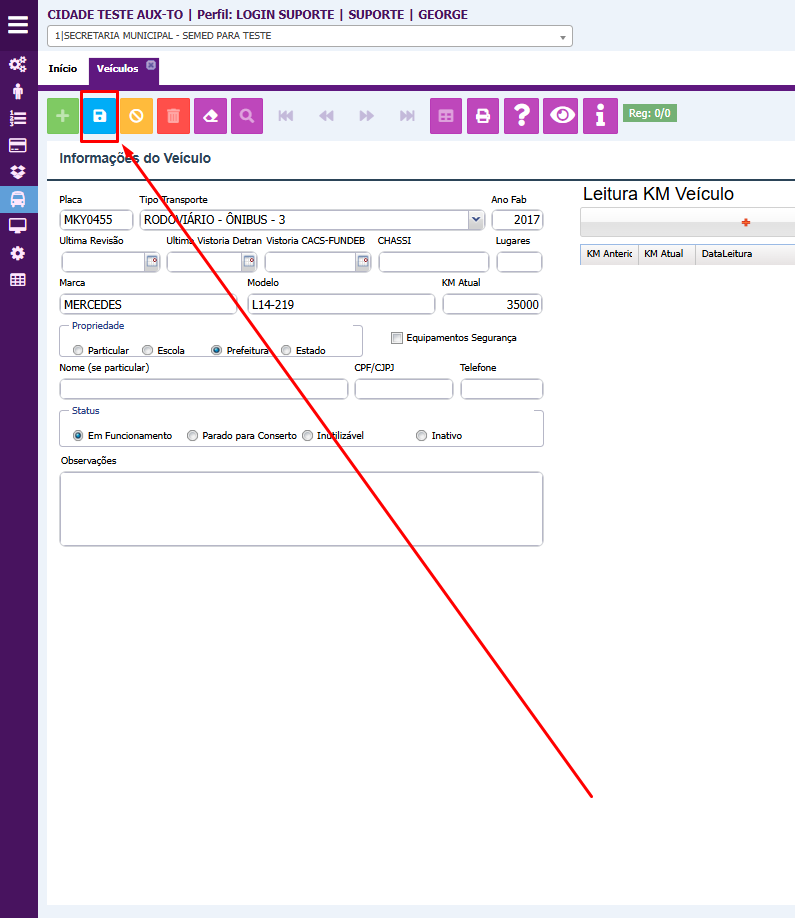Close the Veículos tab
The width and height of the screenshot is (795, 918).
point(151,65)
